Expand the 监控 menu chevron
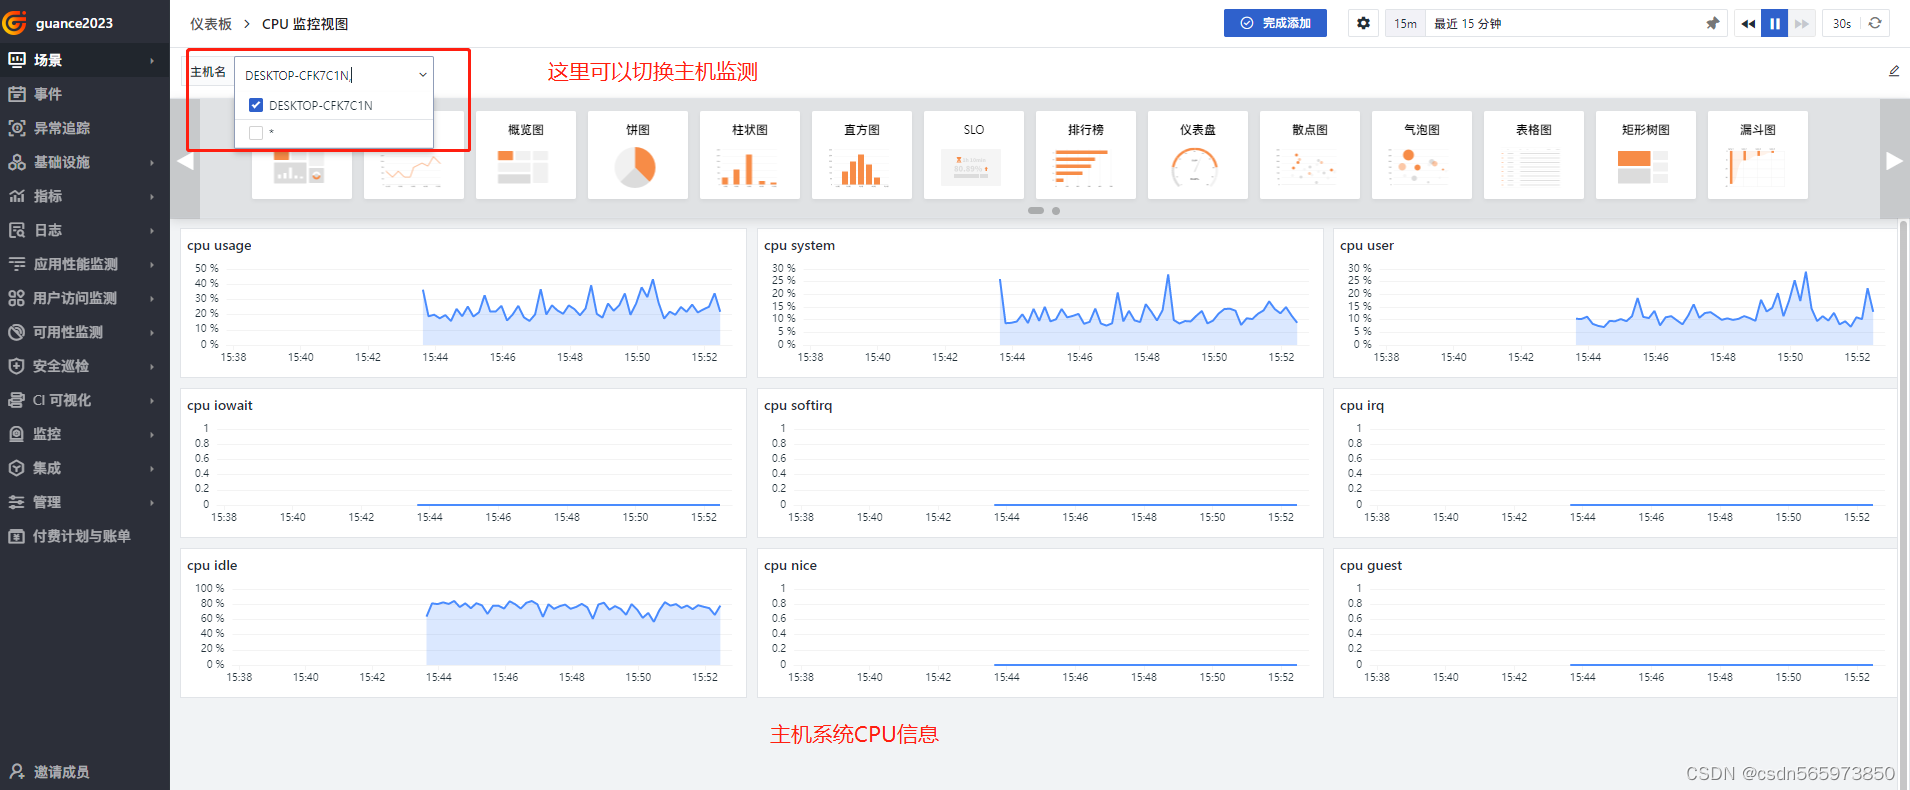Viewport: 1910px width, 790px height. (152, 434)
